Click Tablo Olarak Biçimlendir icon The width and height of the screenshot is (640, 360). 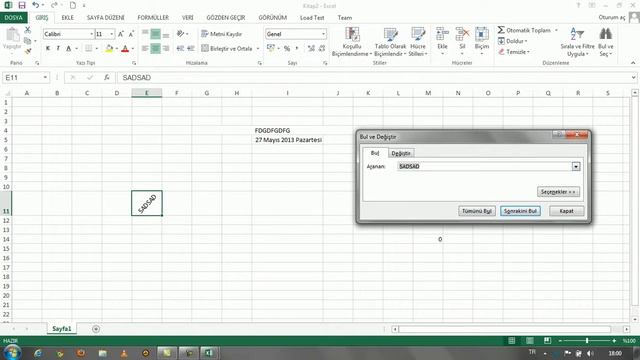click(390, 34)
